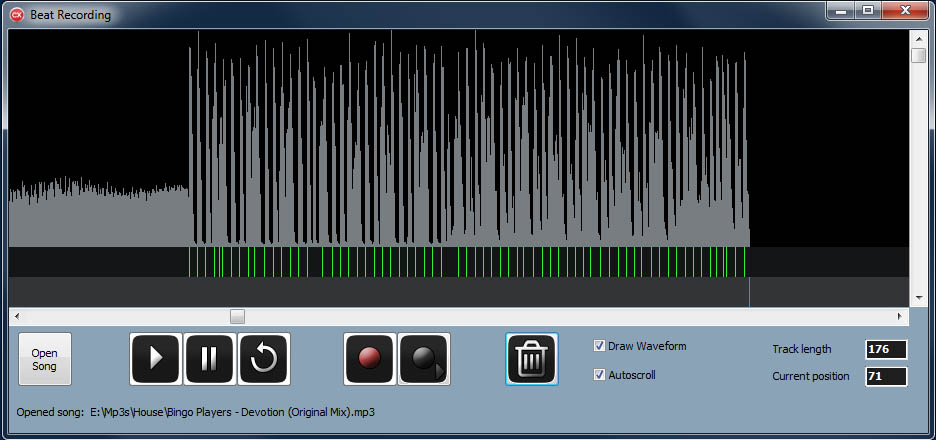Restart playback with the loop arrow icon

(x=264, y=359)
